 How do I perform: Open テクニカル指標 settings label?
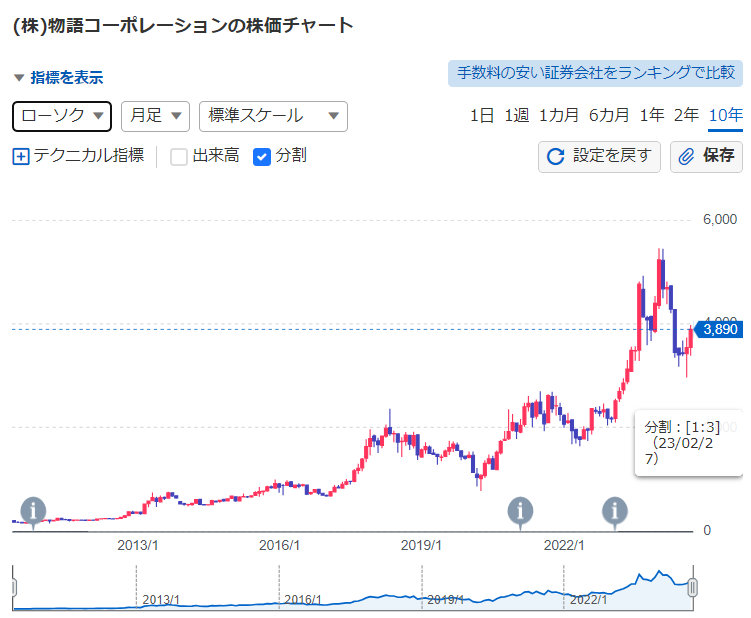[89, 156]
